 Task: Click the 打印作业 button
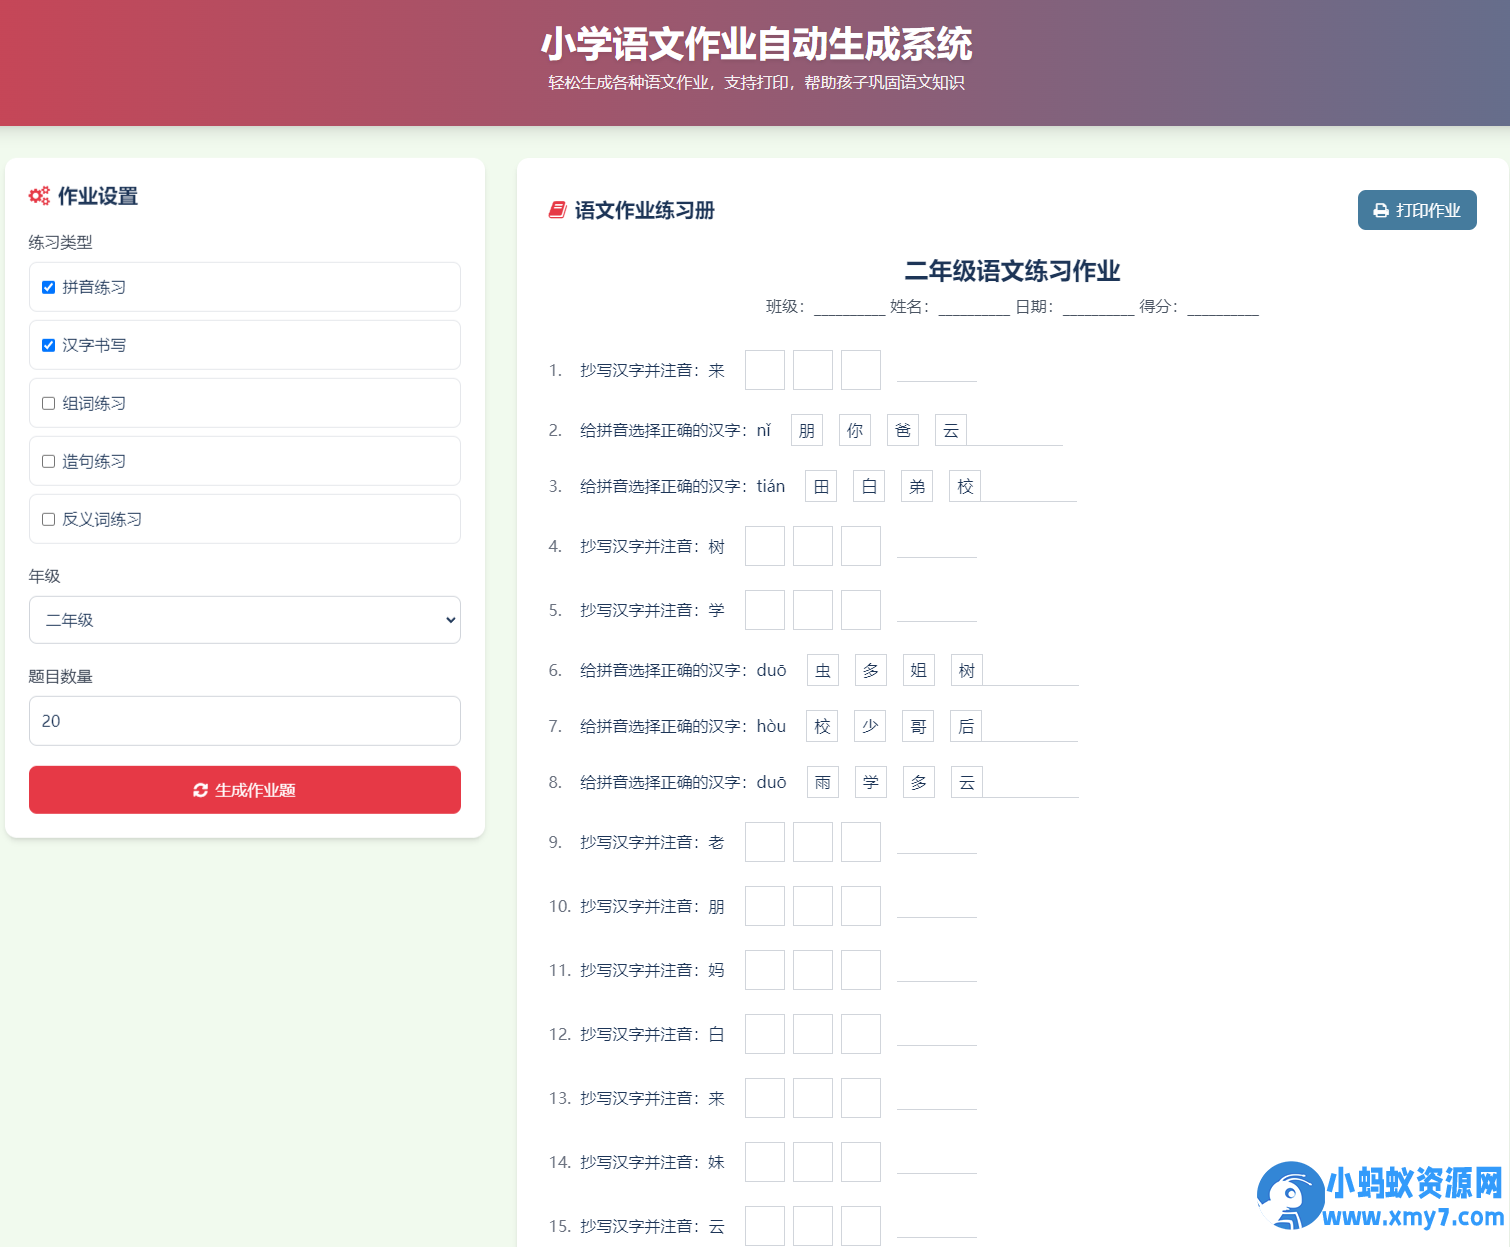tap(1416, 210)
